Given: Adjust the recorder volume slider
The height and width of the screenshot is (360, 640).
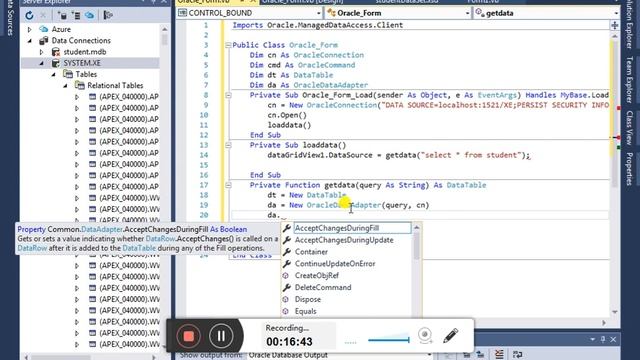Looking at the screenshot, I should pyautogui.click(x=388, y=339).
